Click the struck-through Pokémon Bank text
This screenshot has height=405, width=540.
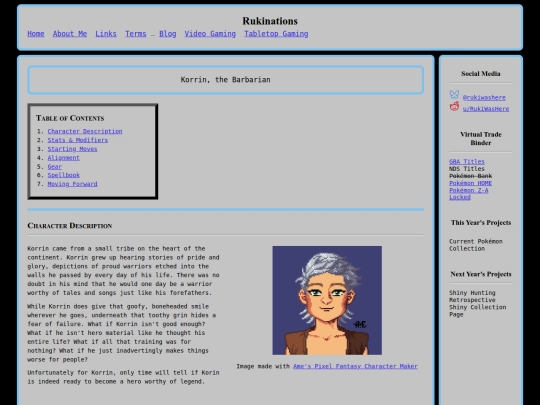tap(470, 176)
